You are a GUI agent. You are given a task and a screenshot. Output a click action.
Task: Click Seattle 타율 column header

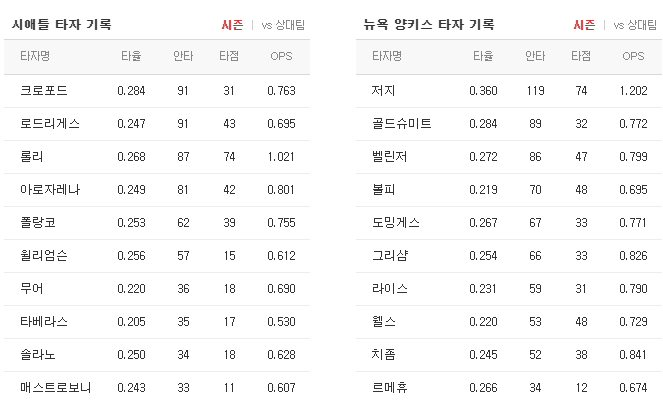click(x=131, y=56)
